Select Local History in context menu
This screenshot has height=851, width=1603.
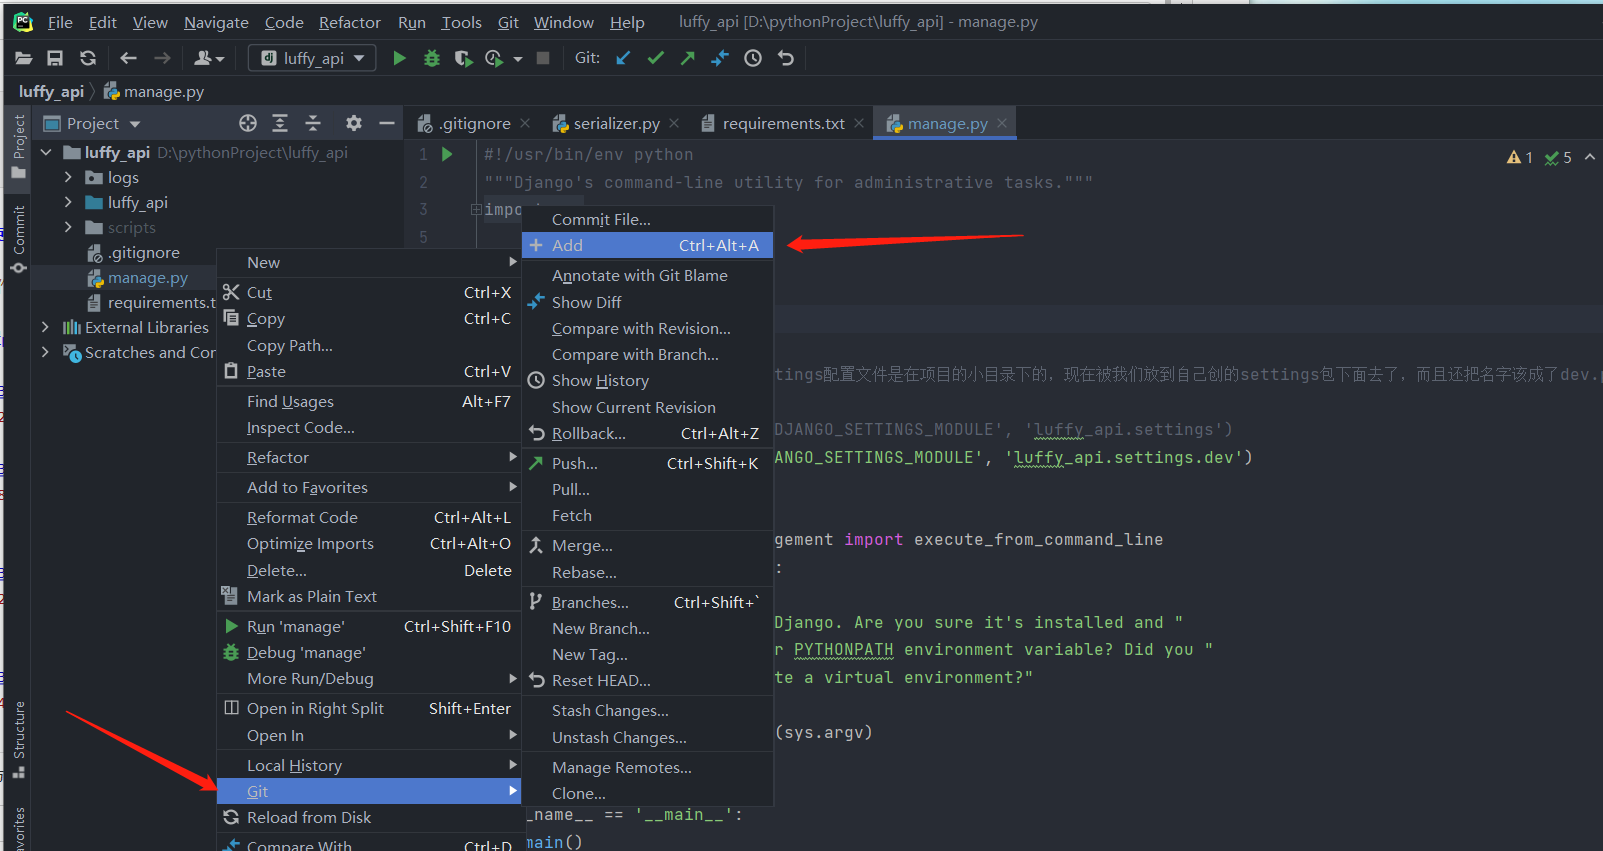(368, 765)
